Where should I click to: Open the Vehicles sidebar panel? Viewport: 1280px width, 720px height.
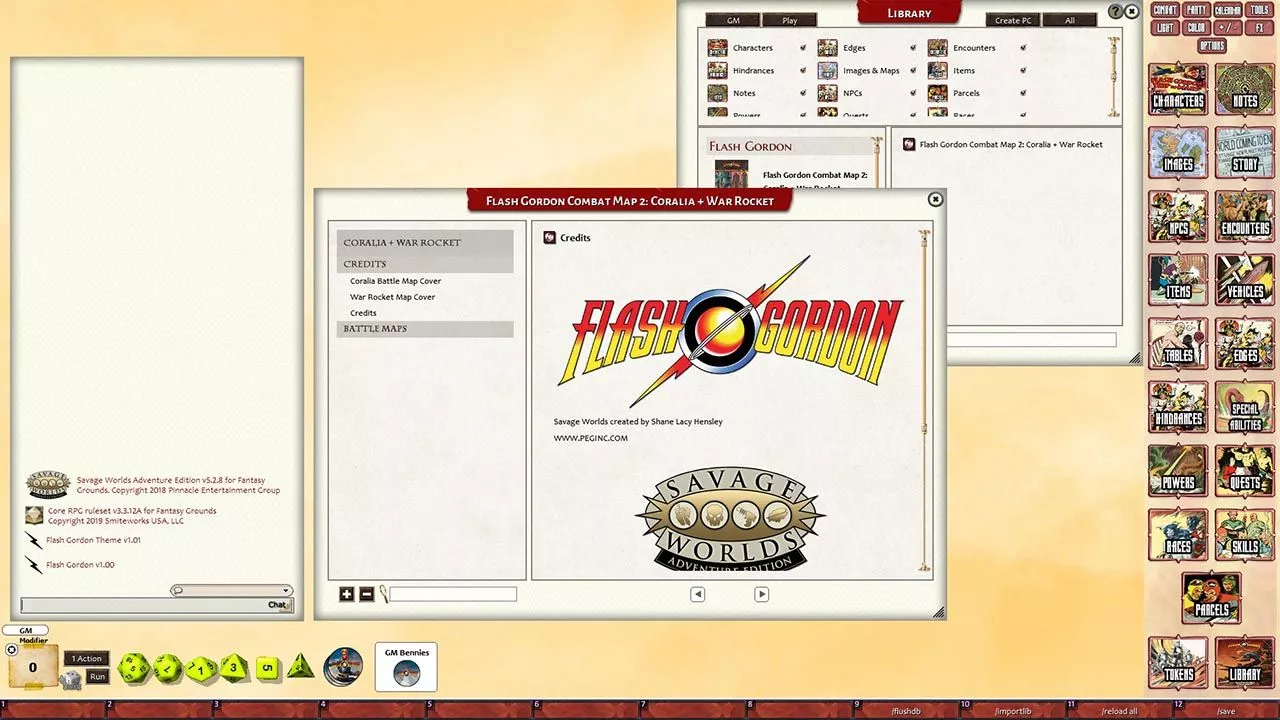[x=1245, y=282]
